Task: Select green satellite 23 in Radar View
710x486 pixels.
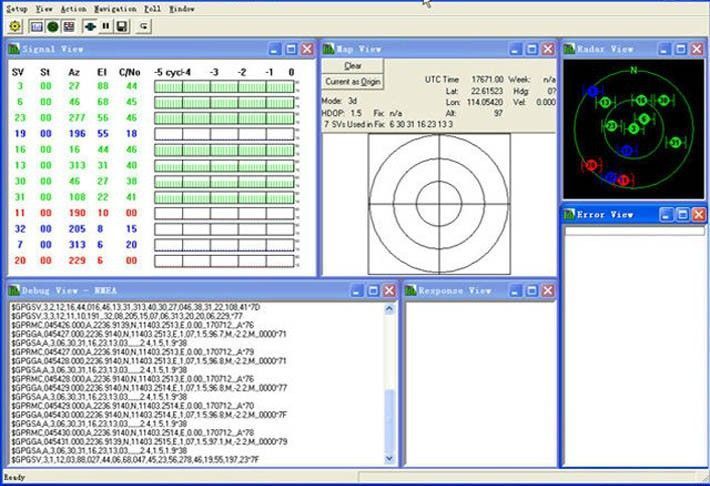Action: click(x=612, y=125)
